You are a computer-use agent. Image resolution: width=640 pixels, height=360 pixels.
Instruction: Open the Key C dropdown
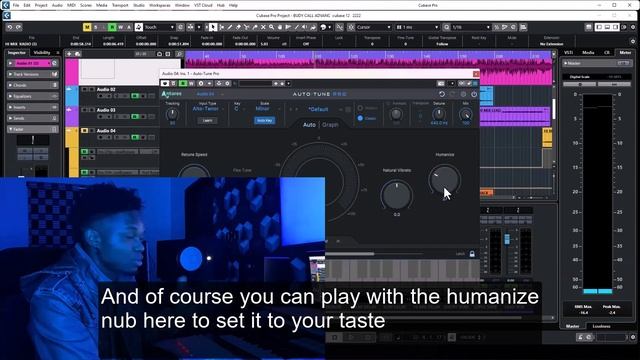coord(239,109)
